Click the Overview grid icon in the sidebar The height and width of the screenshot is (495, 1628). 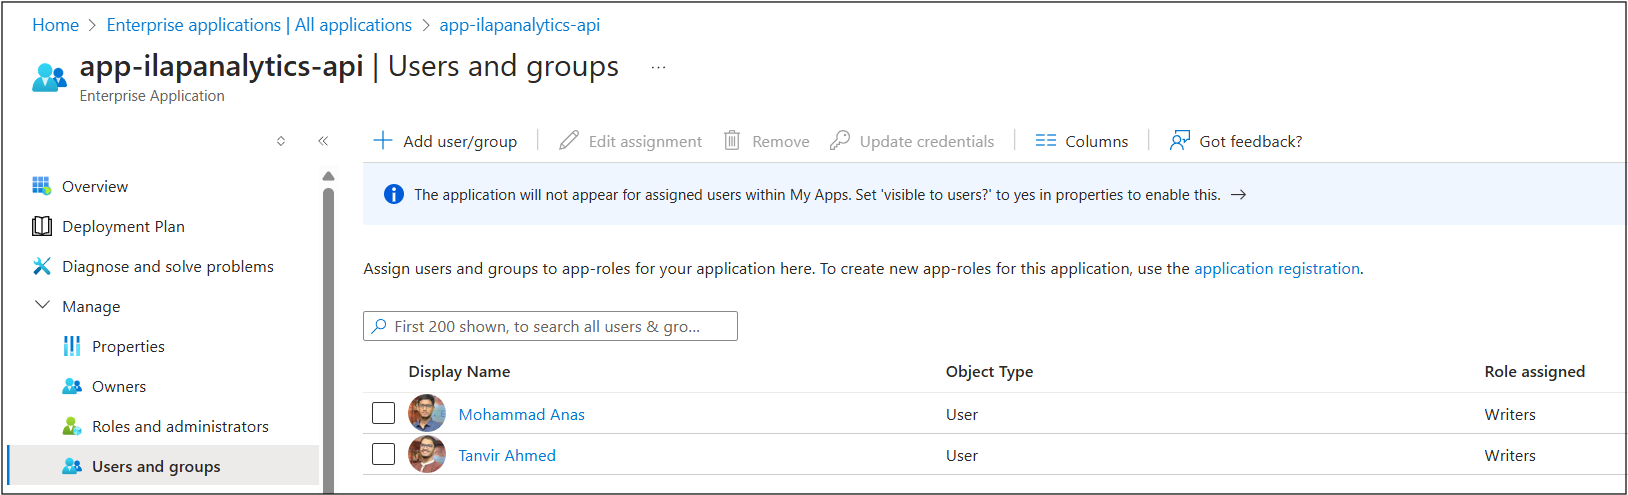tap(41, 186)
